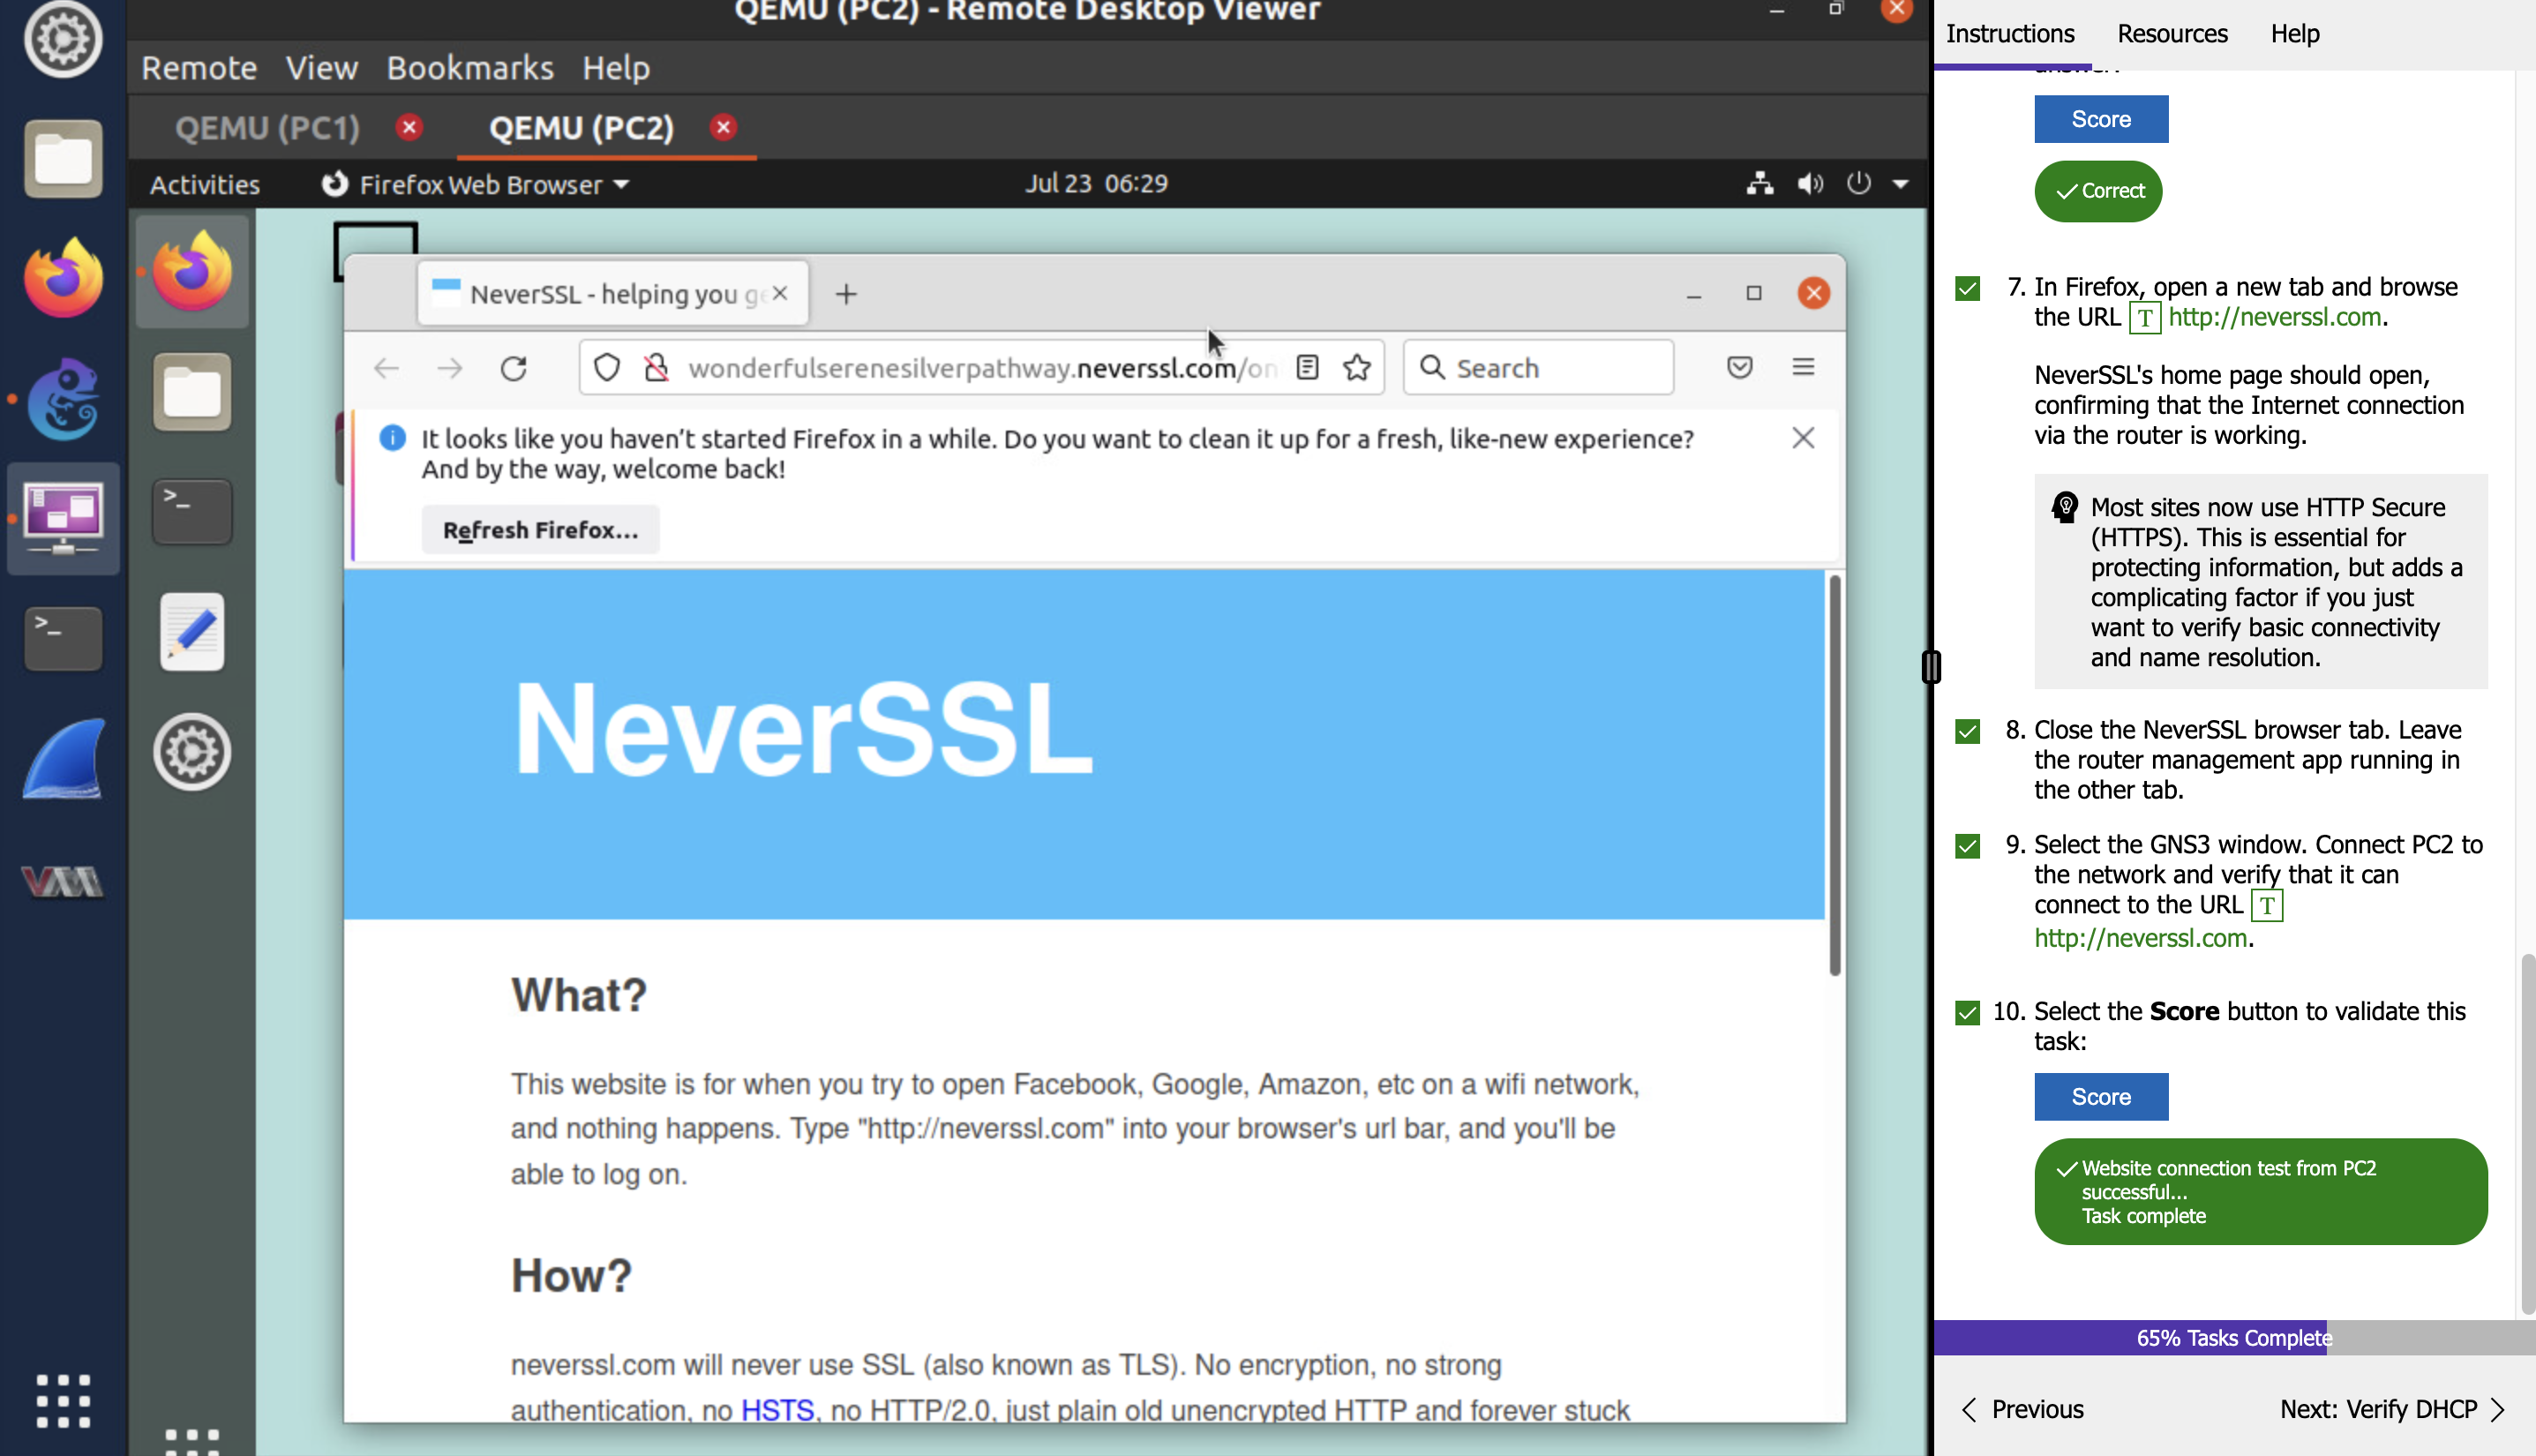Viewport: 2536px width, 1456px height.
Task: Expand the Firefox Web Browser app menu
Action: coord(475,184)
